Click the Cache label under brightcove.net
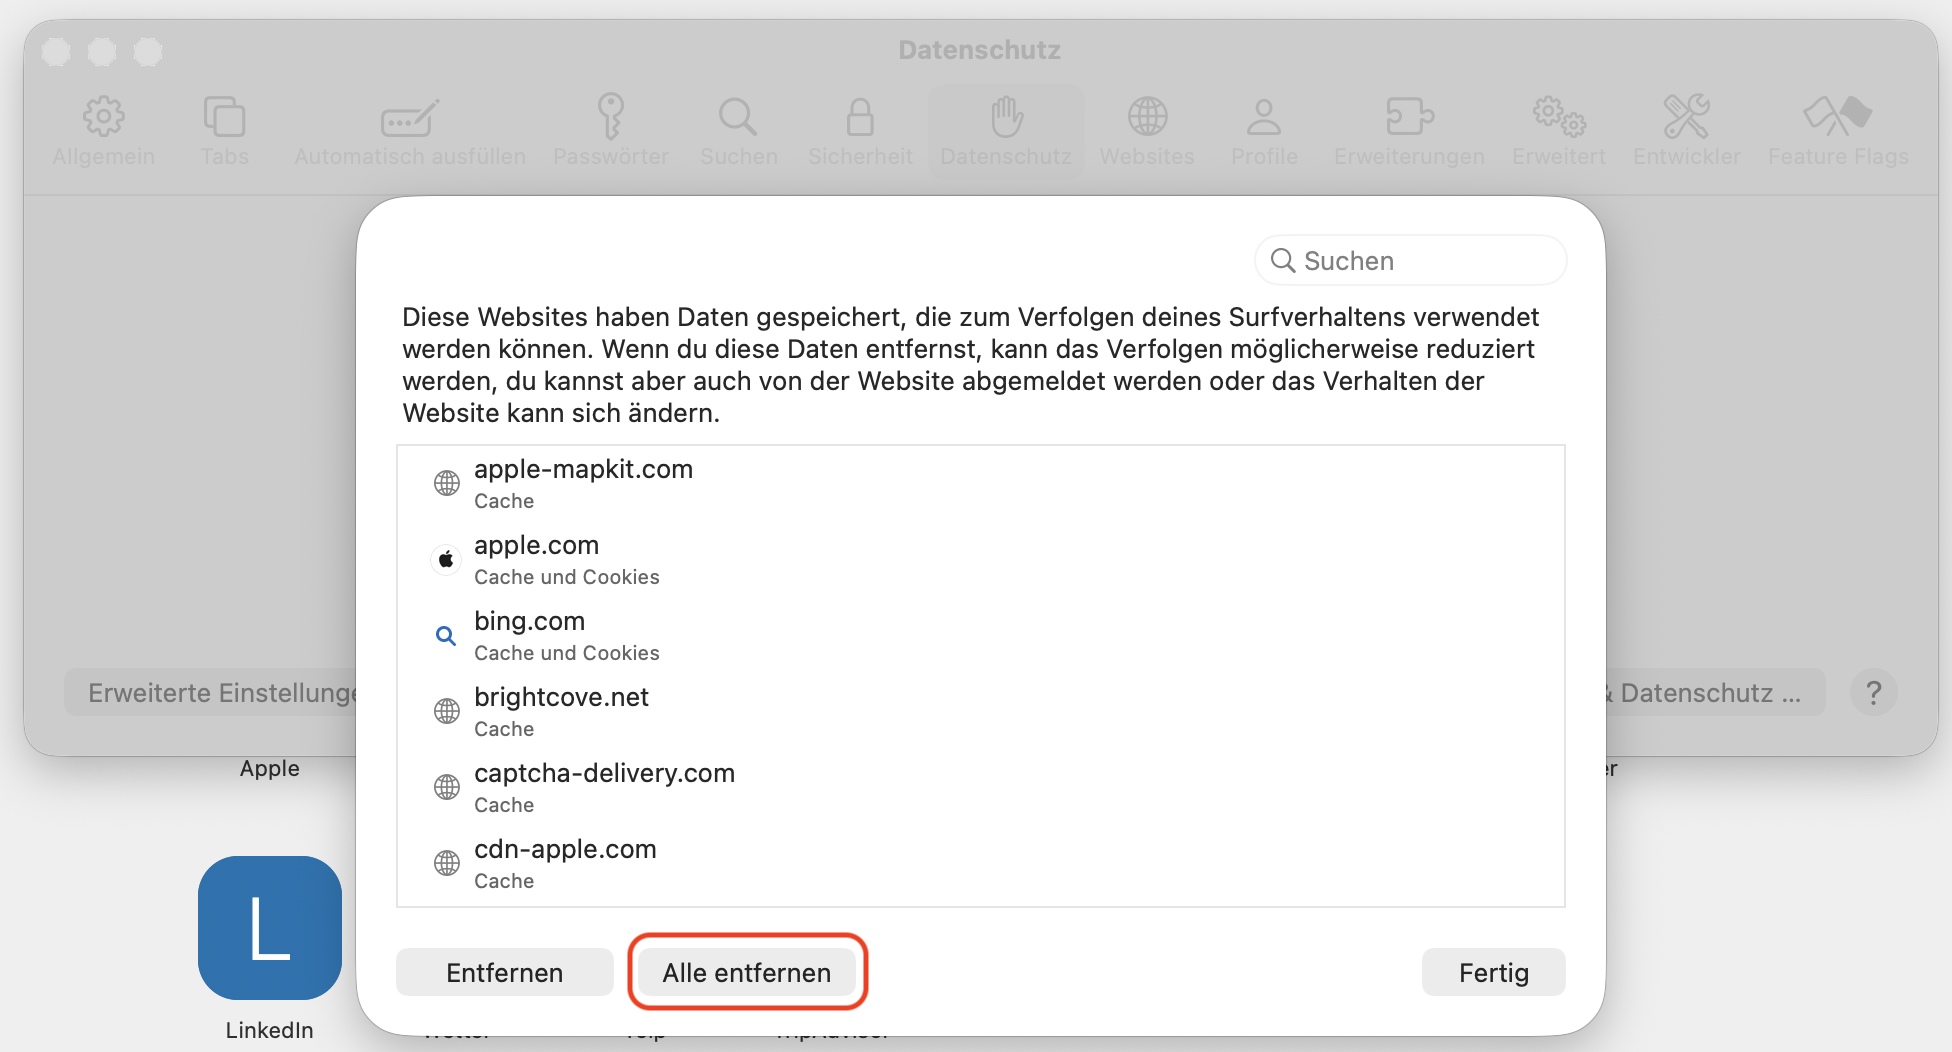 click(504, 729)
